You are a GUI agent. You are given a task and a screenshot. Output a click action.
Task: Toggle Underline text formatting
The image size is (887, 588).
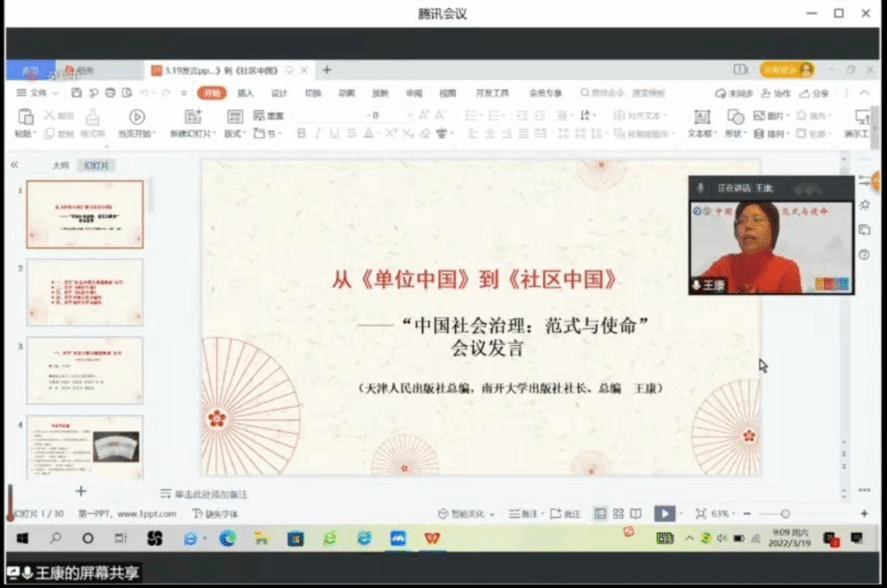335,133
